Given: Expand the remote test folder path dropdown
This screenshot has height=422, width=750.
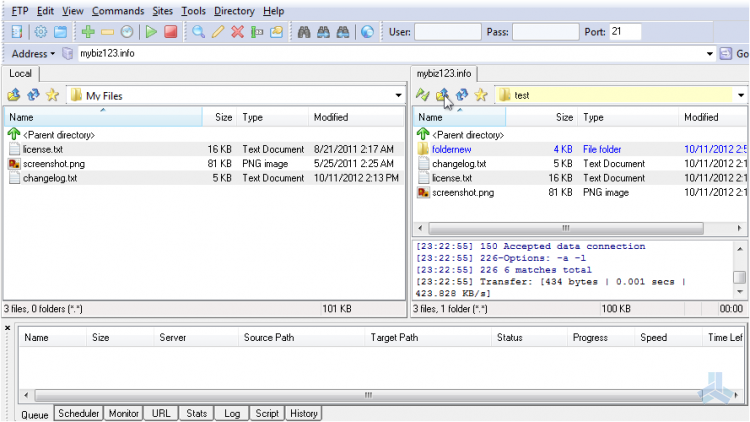Looking at the screenshot, I should [740, 95].
